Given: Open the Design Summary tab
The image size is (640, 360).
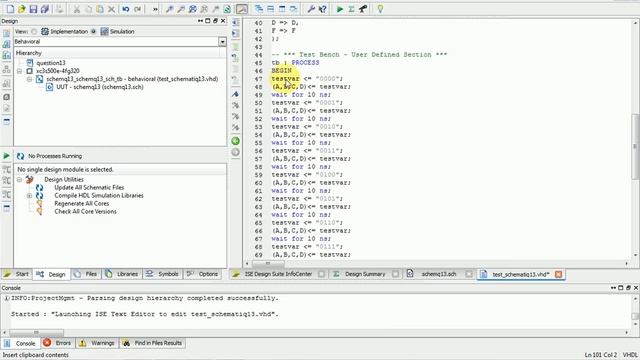Looking at the screenshot, I should click(x=365, y=274).
